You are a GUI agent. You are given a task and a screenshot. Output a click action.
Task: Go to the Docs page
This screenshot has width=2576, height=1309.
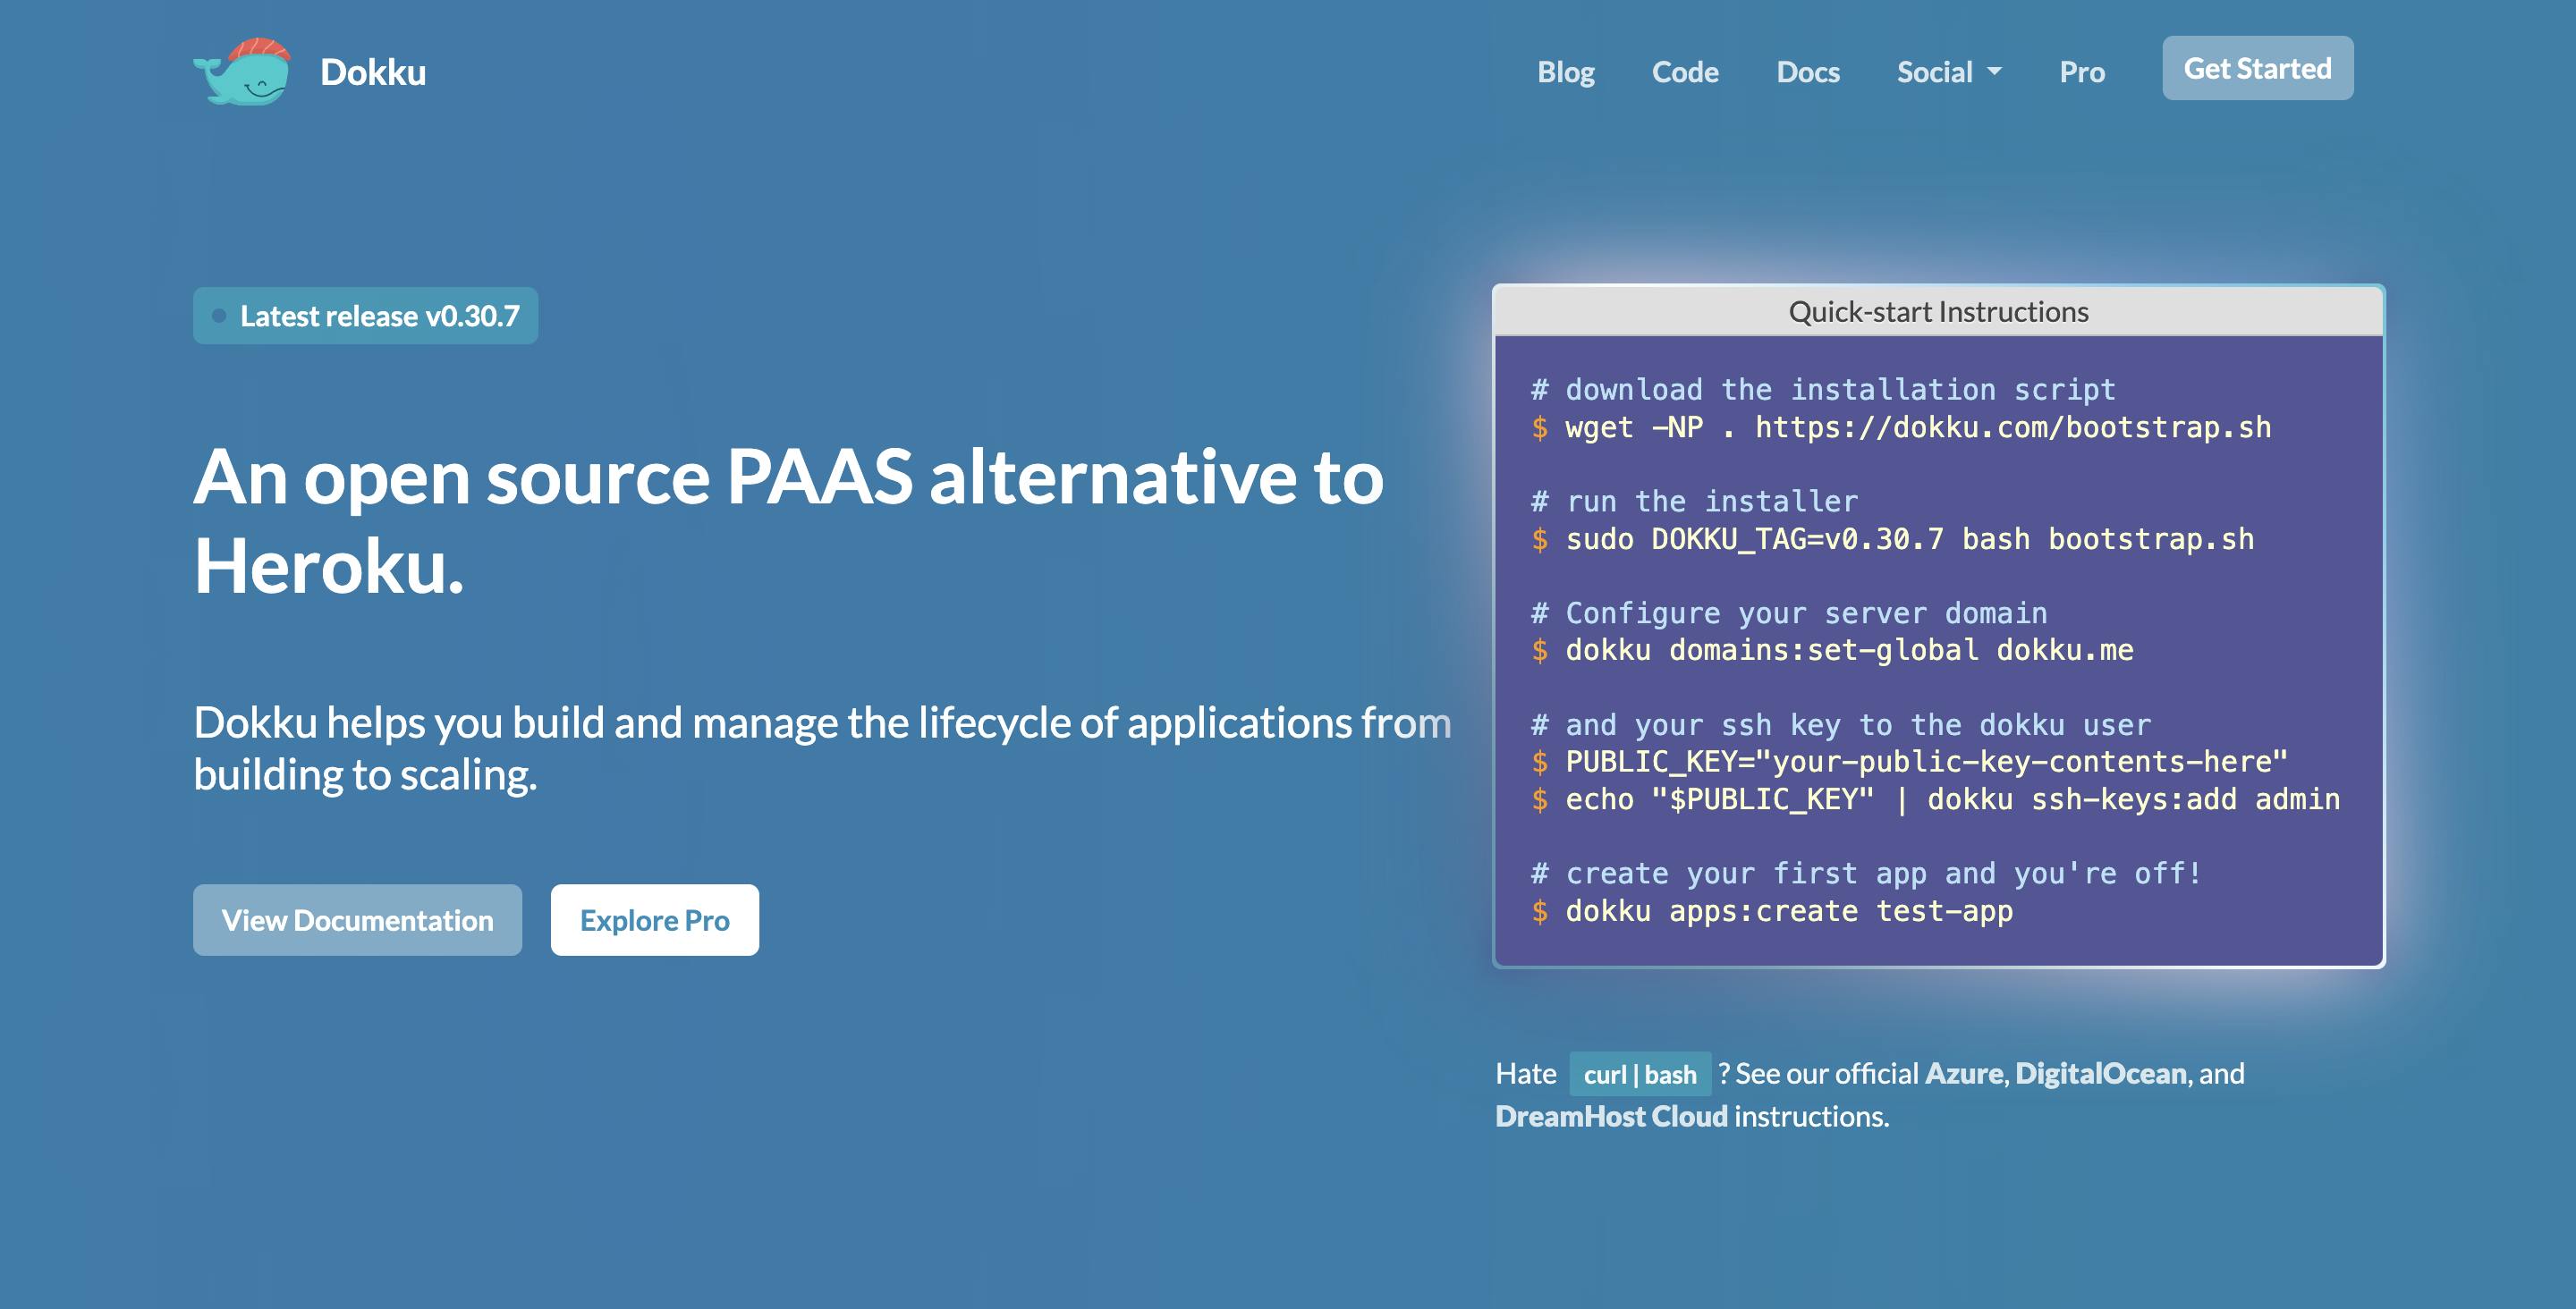pos(1807,72)
